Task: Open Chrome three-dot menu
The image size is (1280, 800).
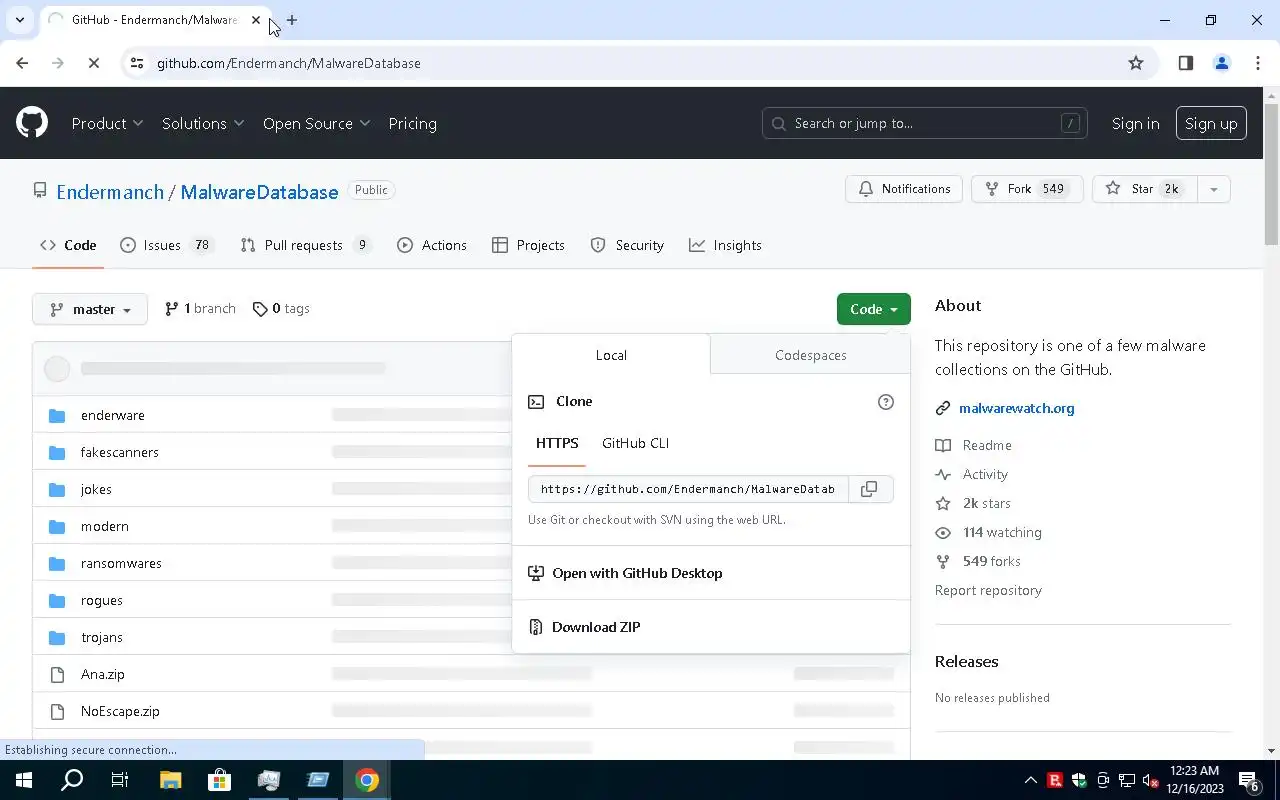Action: pos(1257,63)
